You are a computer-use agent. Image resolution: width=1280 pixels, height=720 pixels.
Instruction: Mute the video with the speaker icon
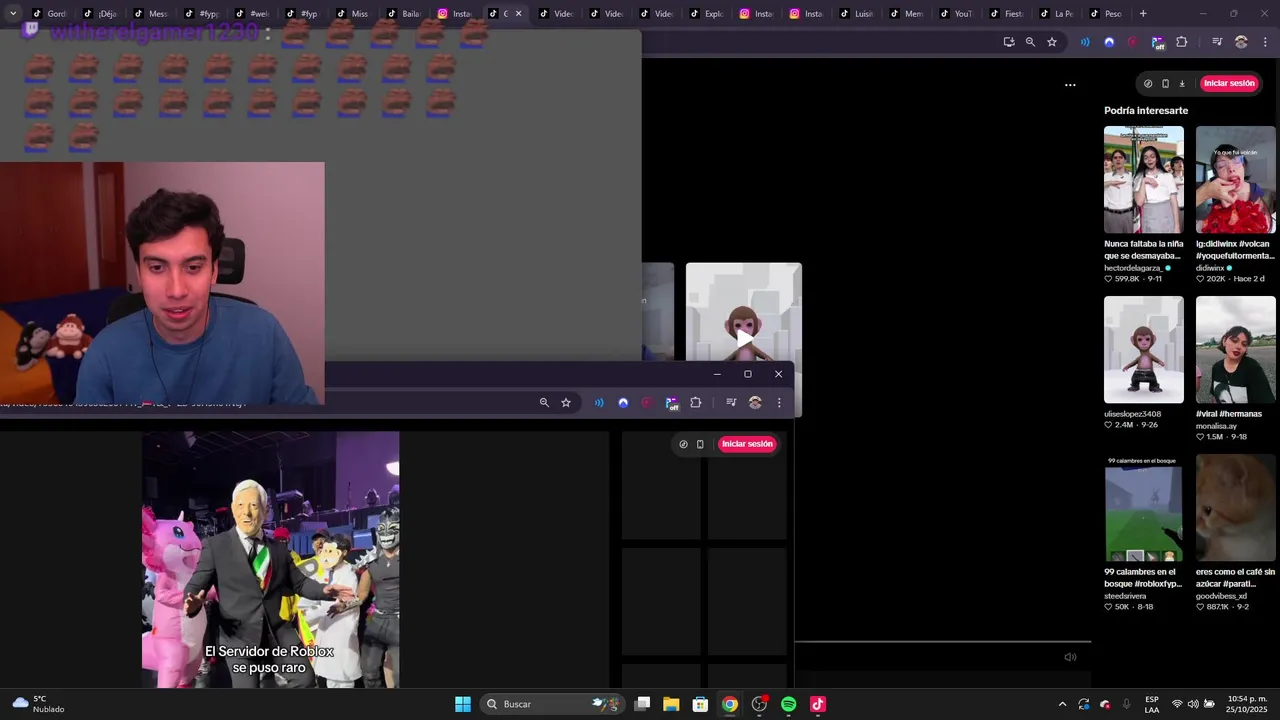1070,657
